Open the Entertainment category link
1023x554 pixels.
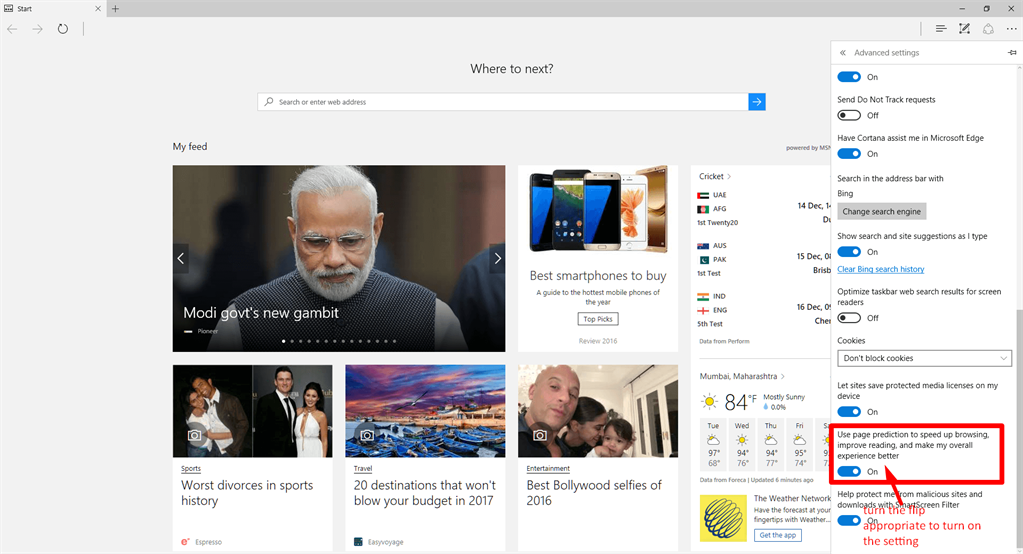pos(548,469)
